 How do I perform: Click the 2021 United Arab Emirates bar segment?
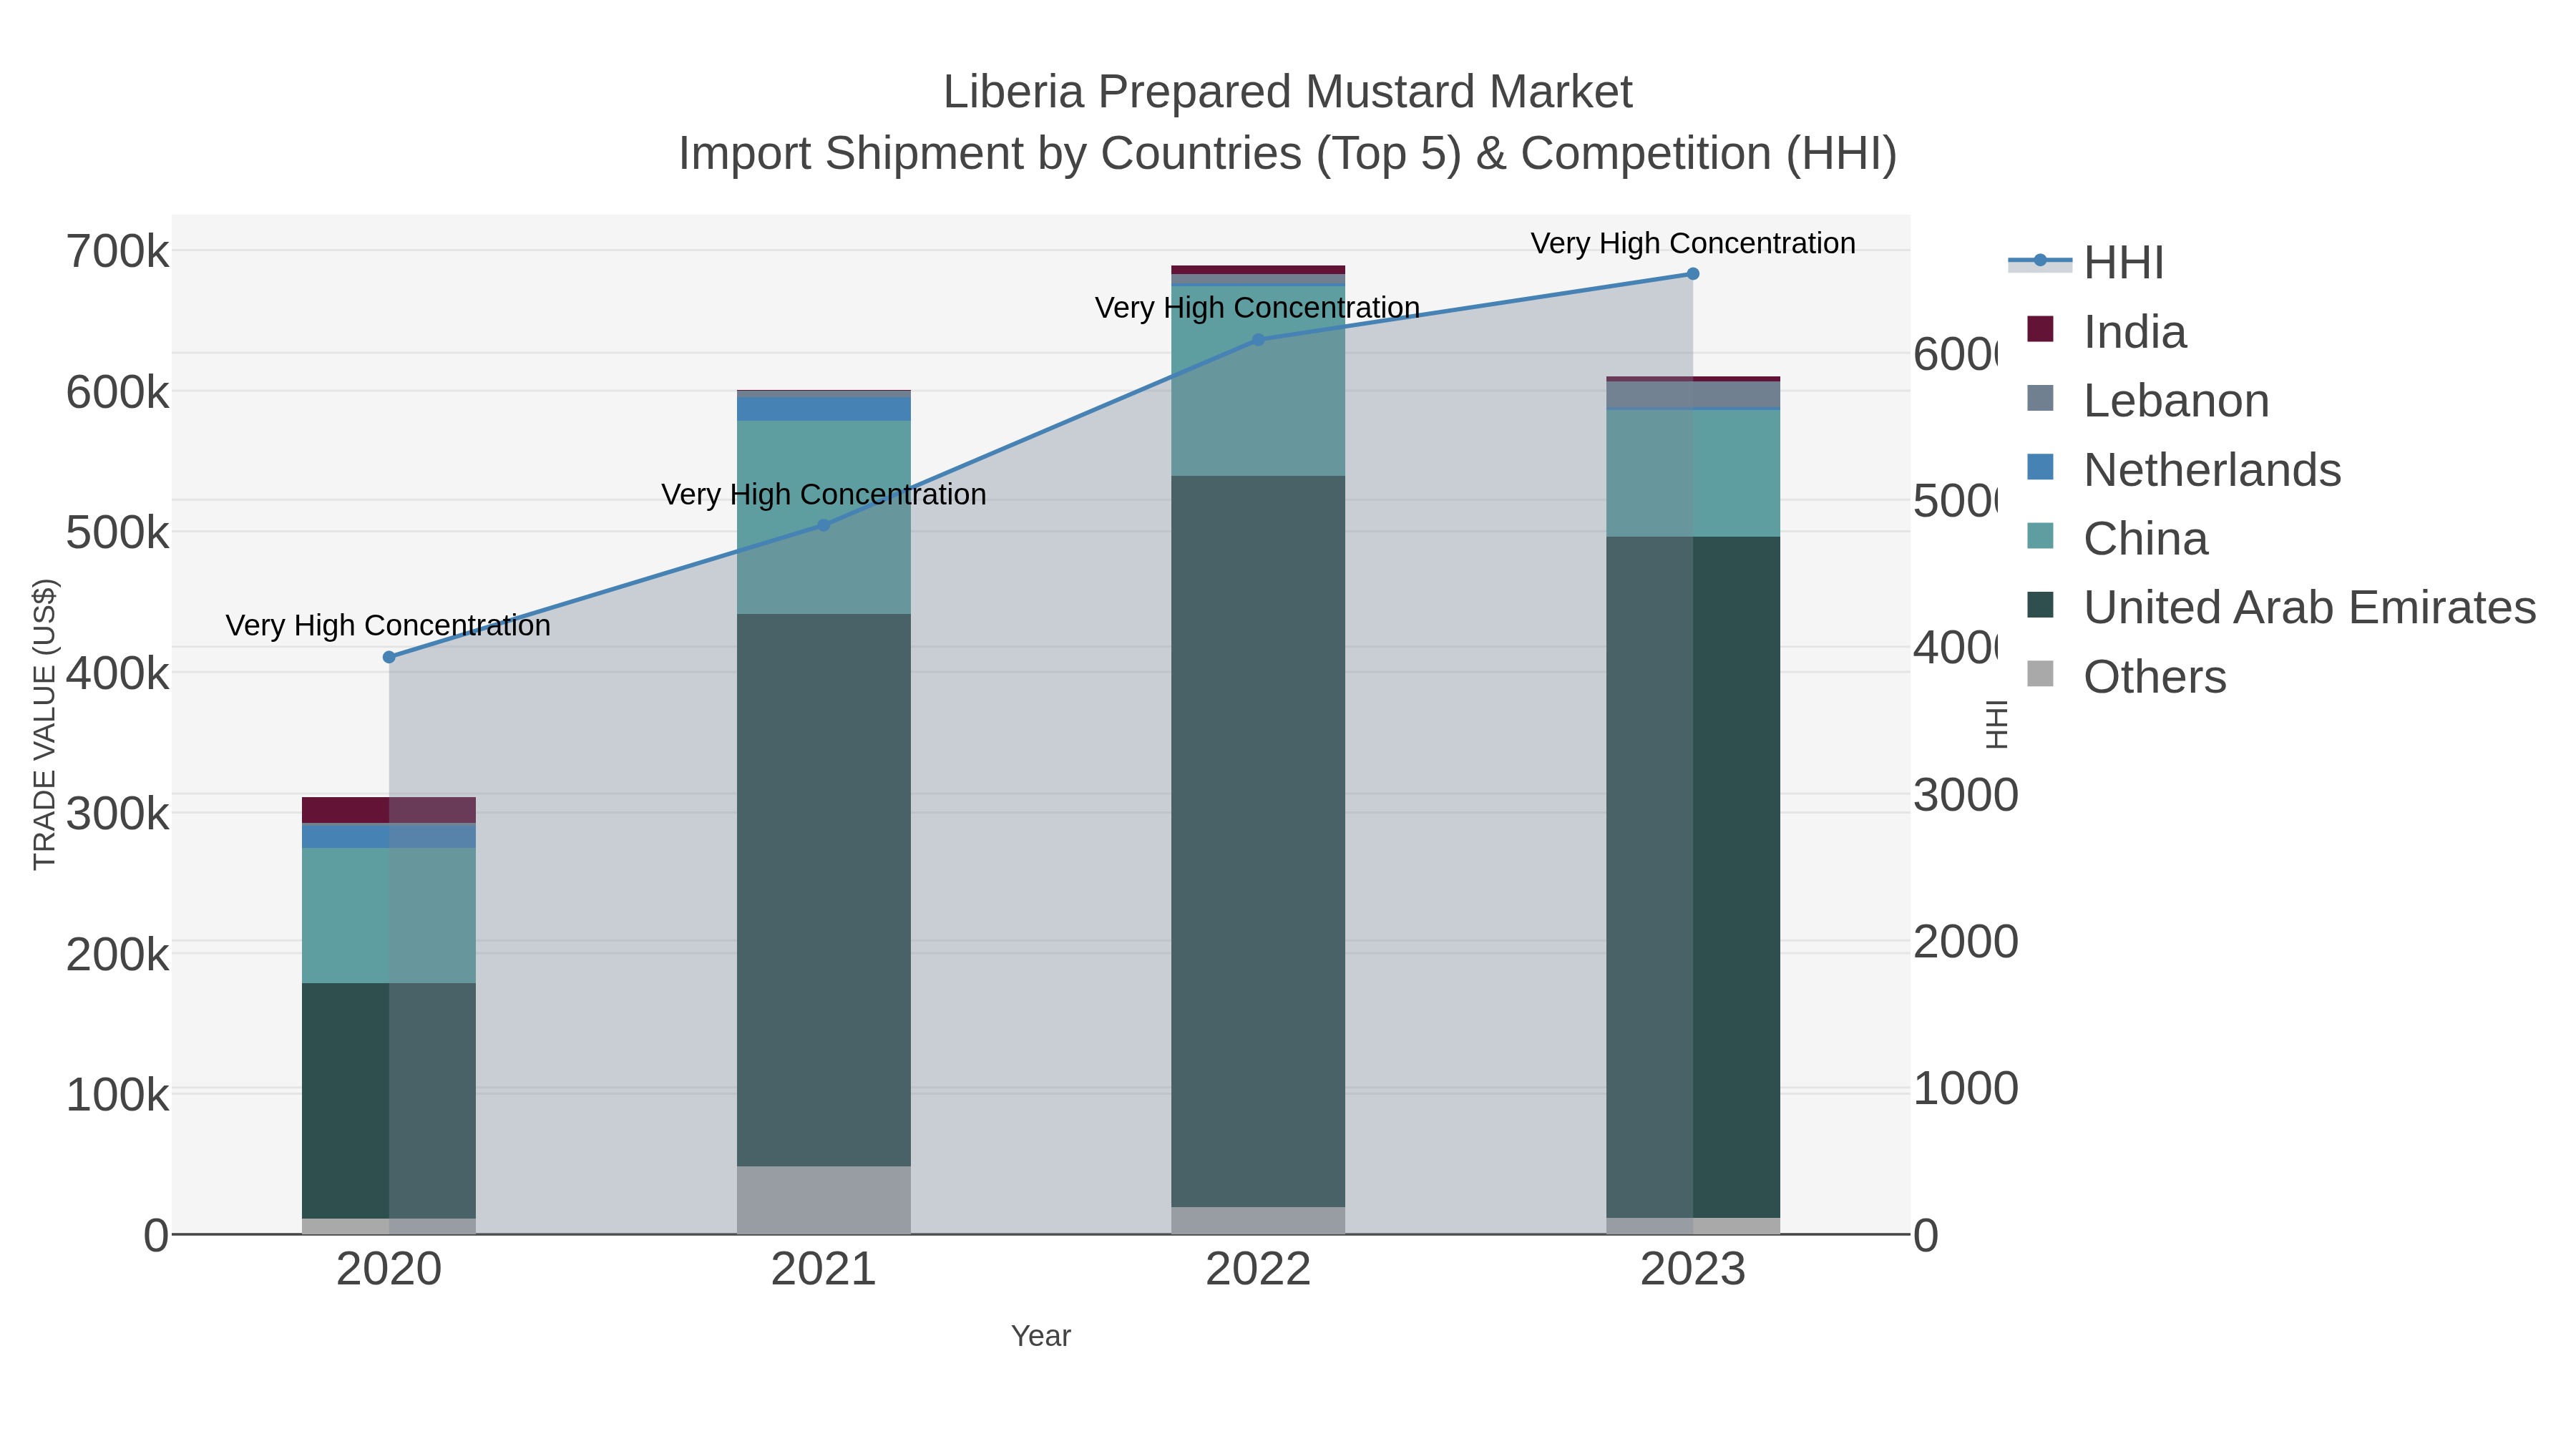824,890
